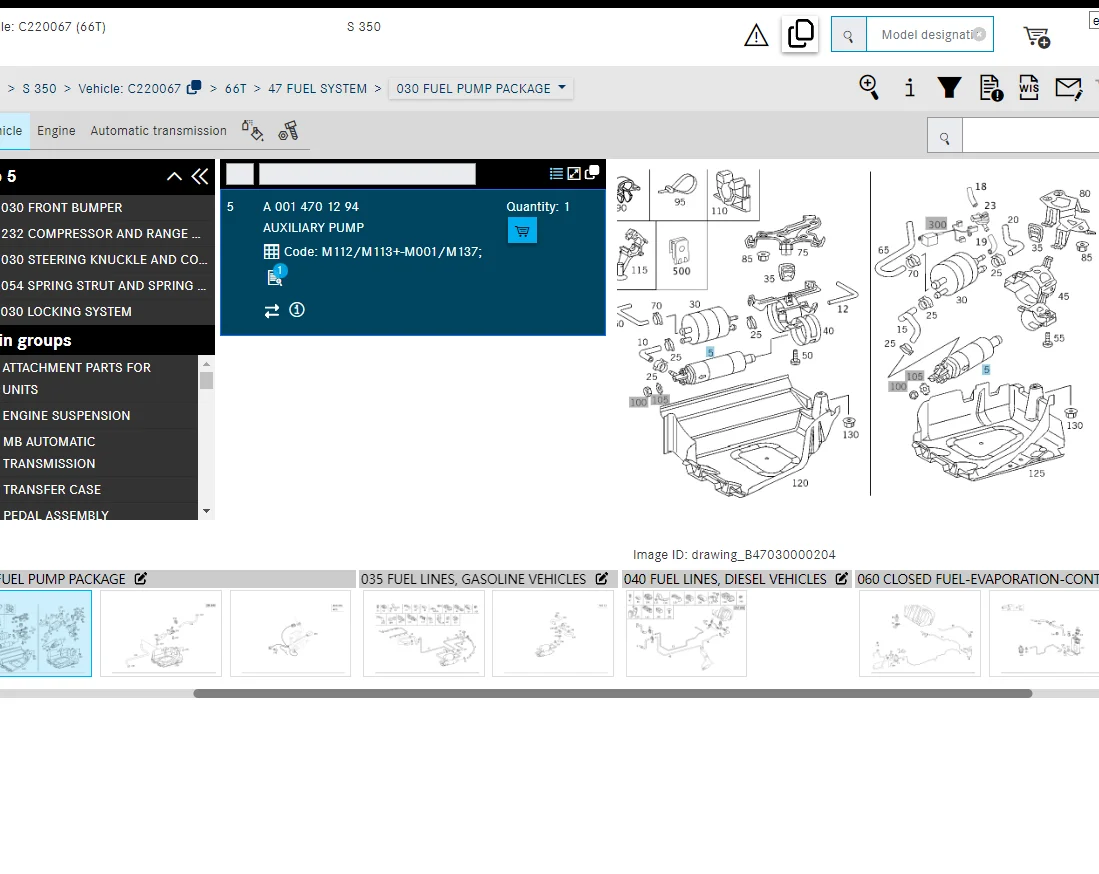Open the code table grid icon
1099x874 pixels.
coord(271,252)
